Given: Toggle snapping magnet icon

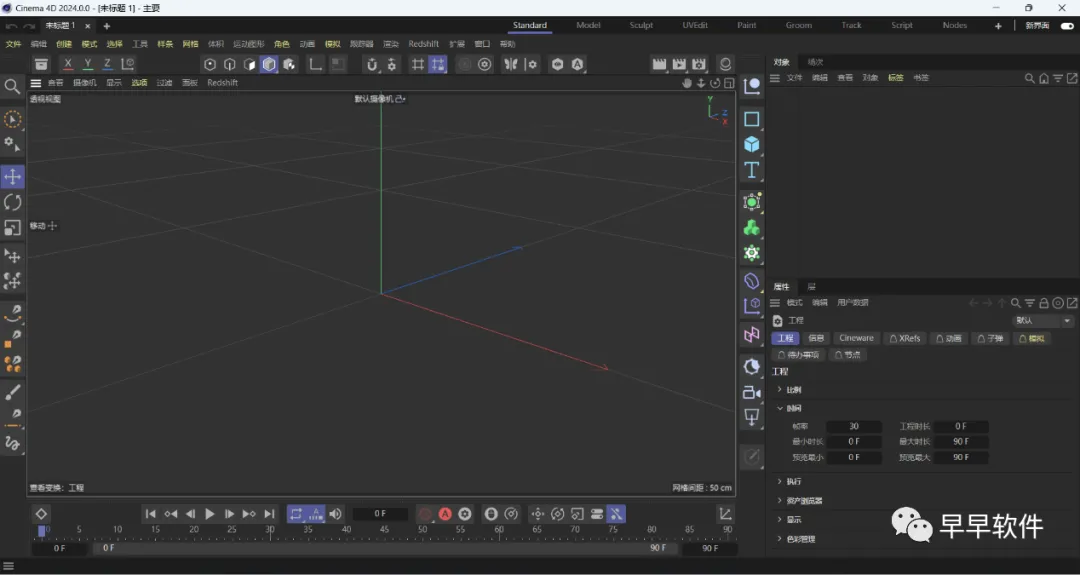Looking at the screenshot, I should coord(372,64).
